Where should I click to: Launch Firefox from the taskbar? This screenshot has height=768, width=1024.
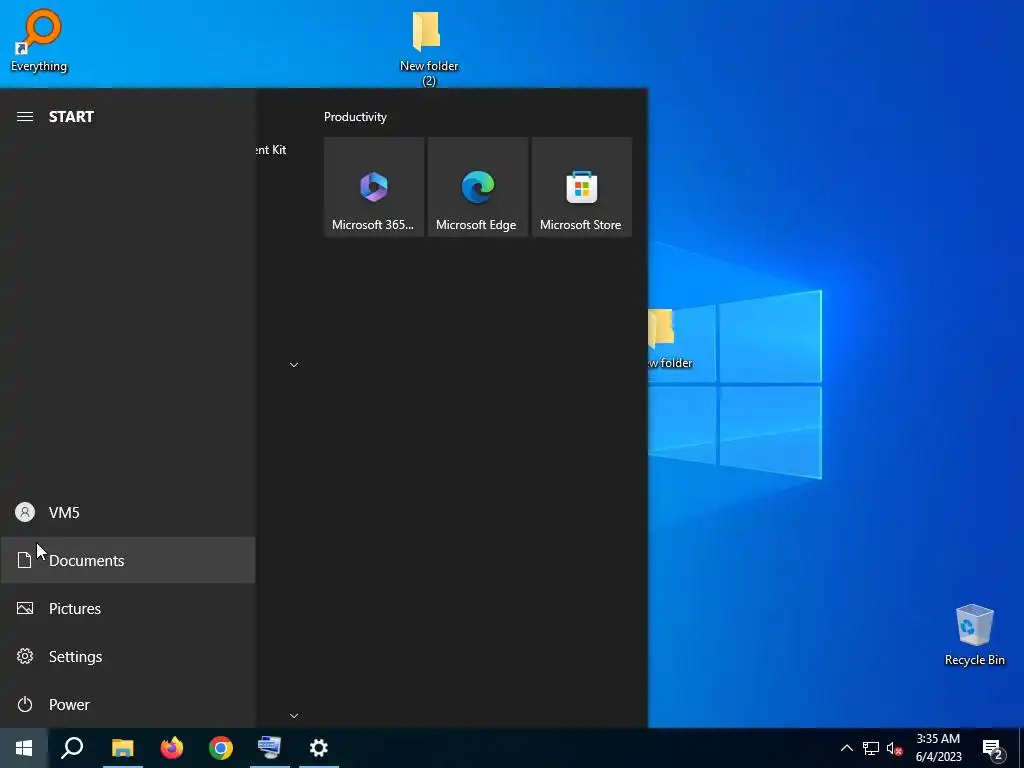click(x=172, y=748)
